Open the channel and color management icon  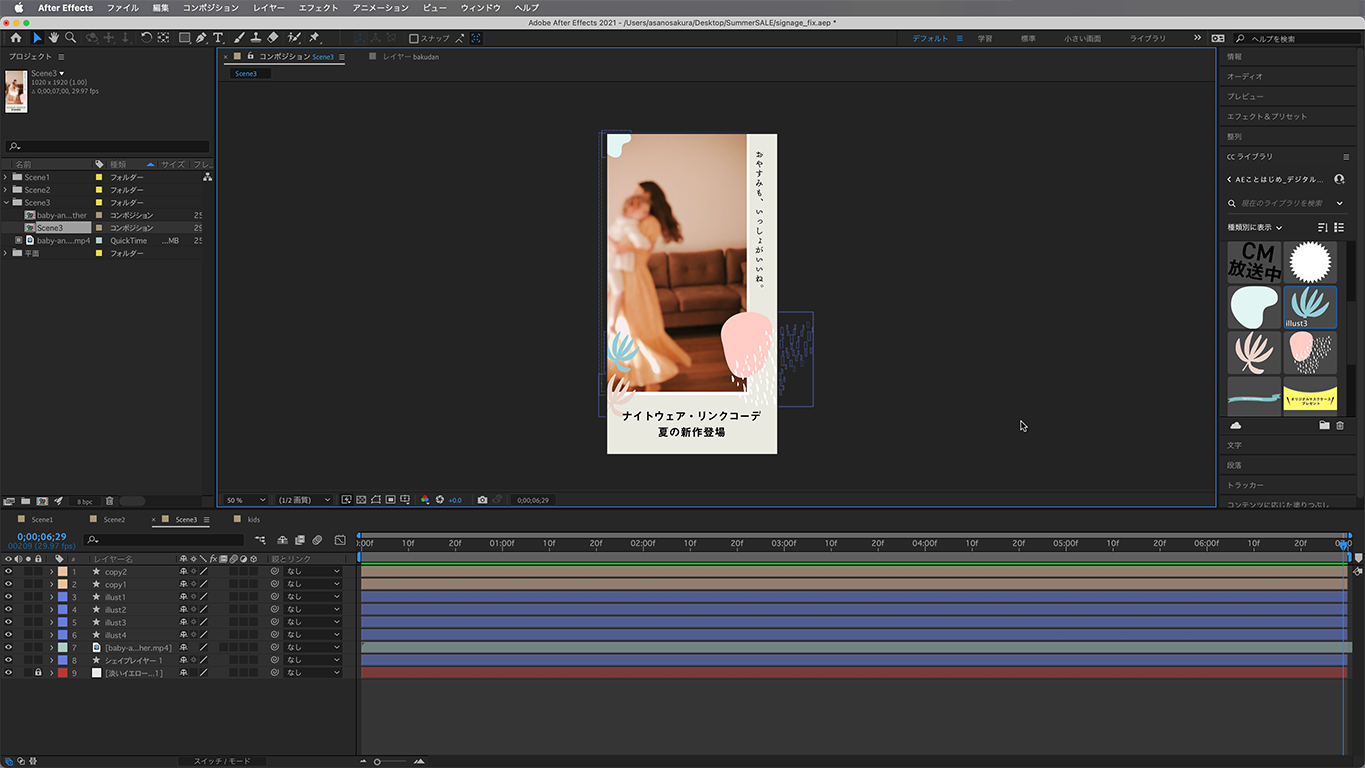point(425,500)
